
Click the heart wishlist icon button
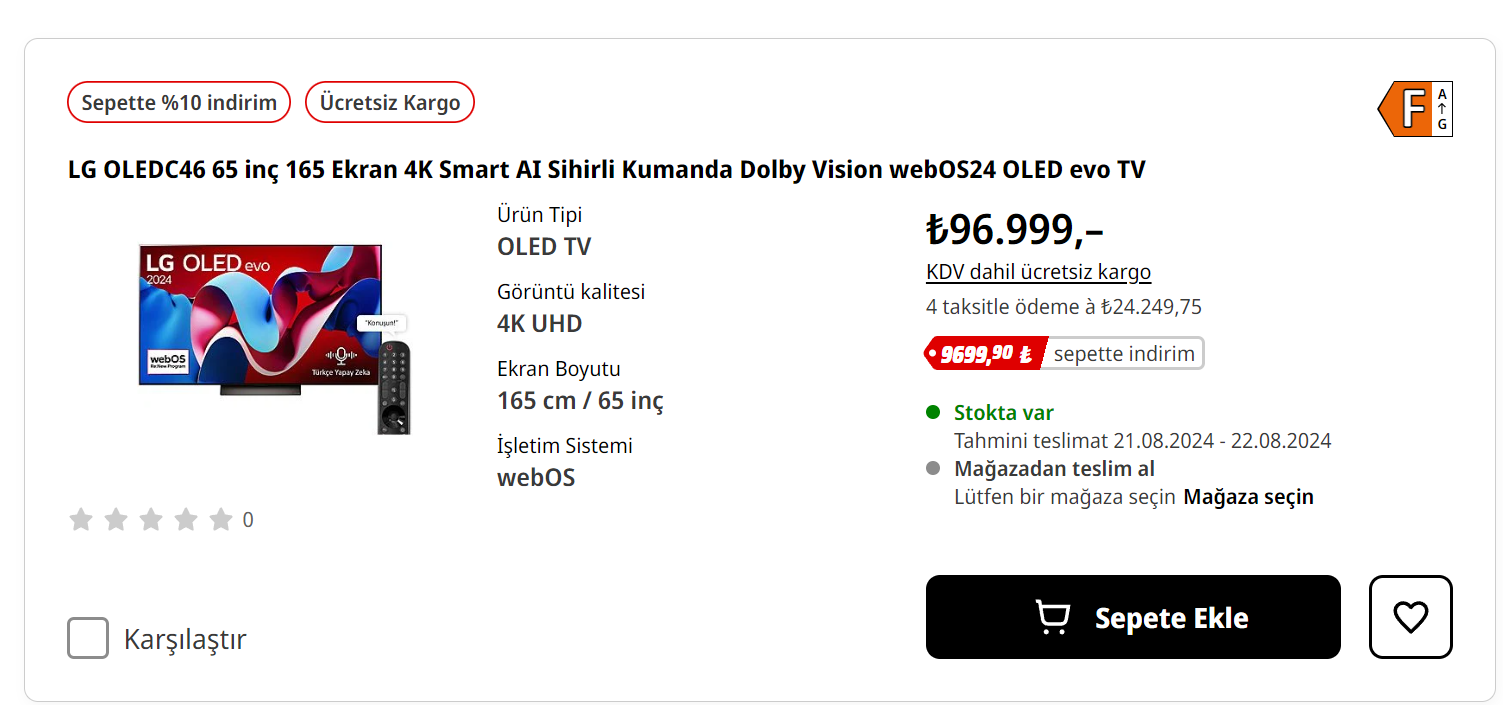click(x=1410, y=617)
